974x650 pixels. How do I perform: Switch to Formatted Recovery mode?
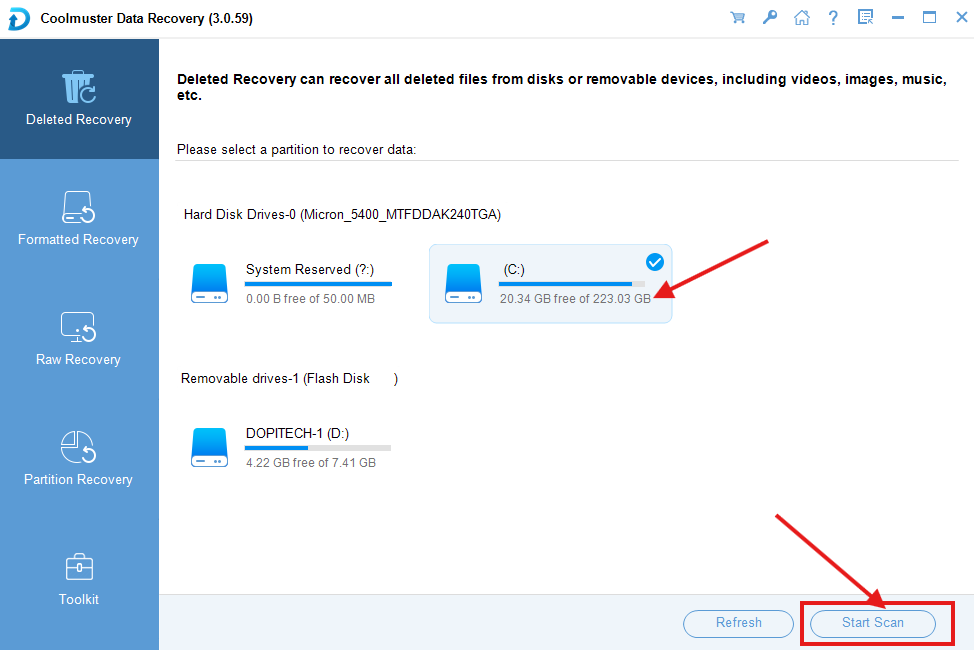(x=79, y=219)
